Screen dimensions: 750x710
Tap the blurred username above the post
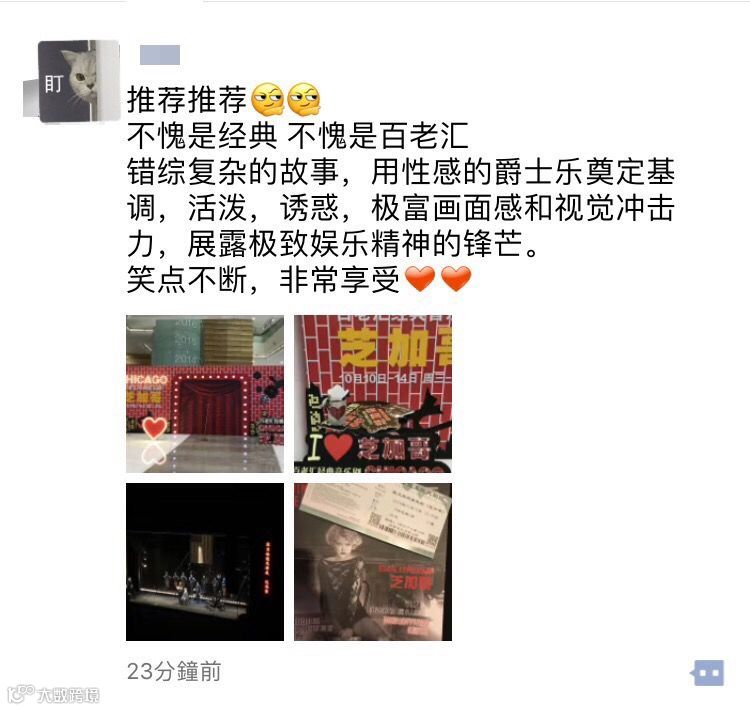tap(160, 55)
